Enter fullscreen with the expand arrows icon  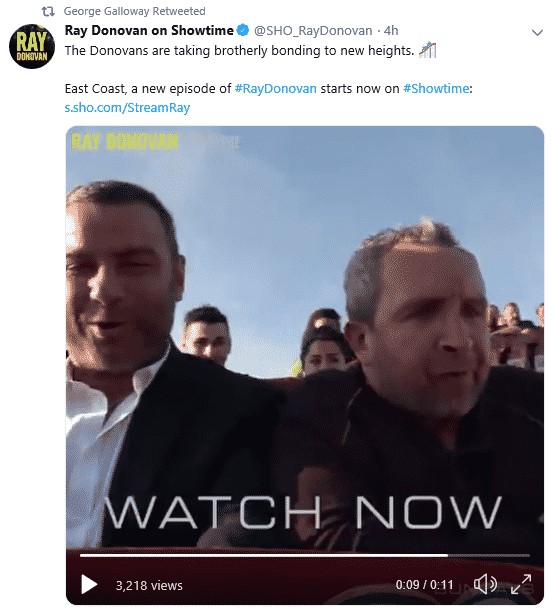coord(521,584)
